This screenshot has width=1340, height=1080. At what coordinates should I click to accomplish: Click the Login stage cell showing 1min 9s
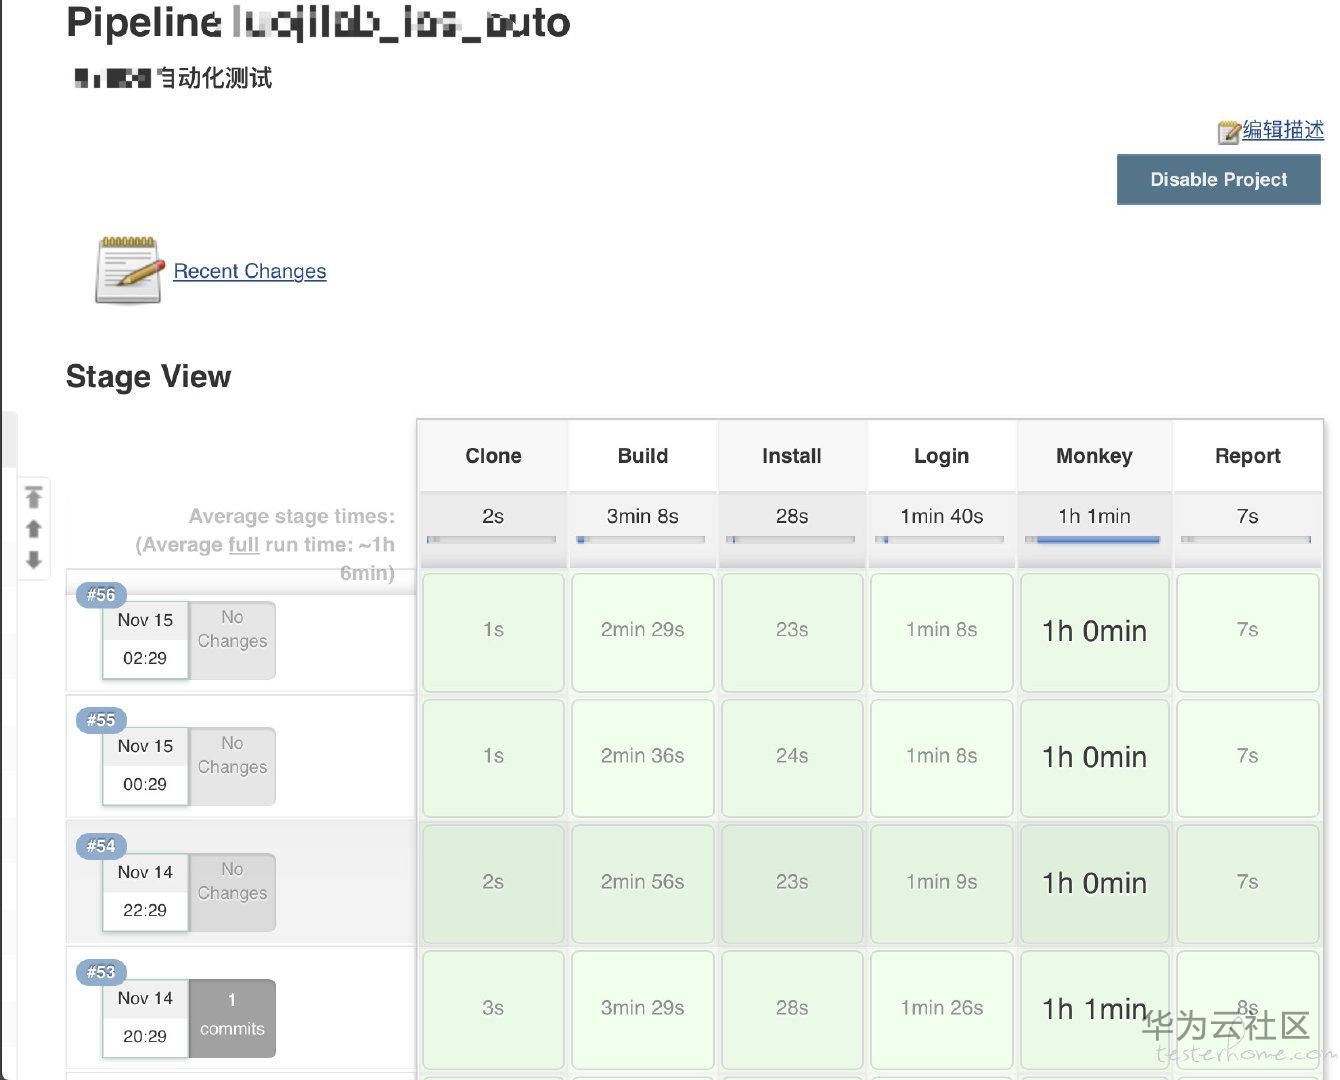click(941, 883)
